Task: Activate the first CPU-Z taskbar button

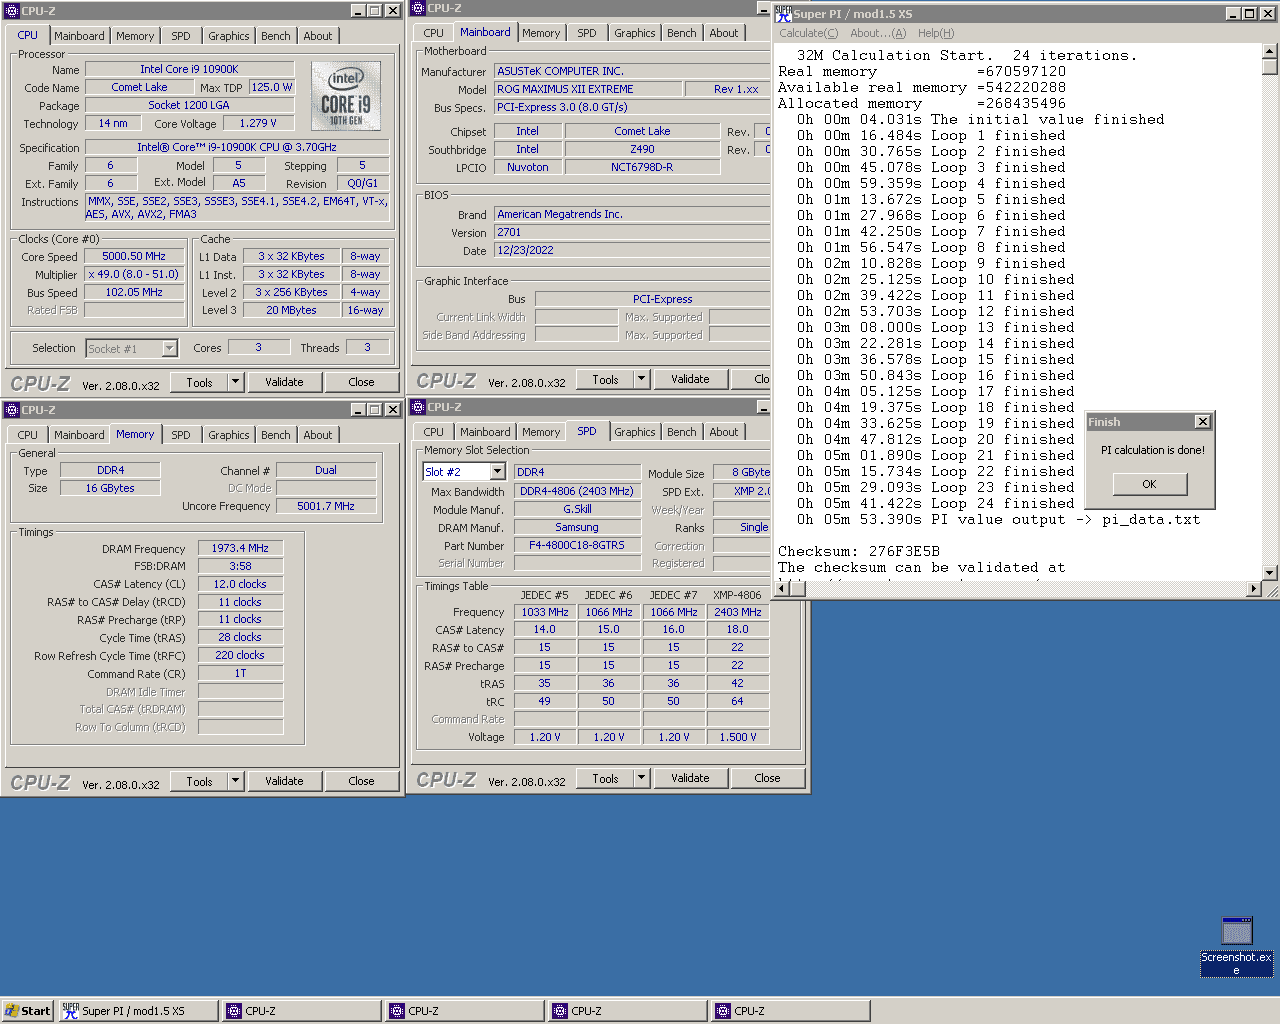Action: click(x=301, y=1011)
